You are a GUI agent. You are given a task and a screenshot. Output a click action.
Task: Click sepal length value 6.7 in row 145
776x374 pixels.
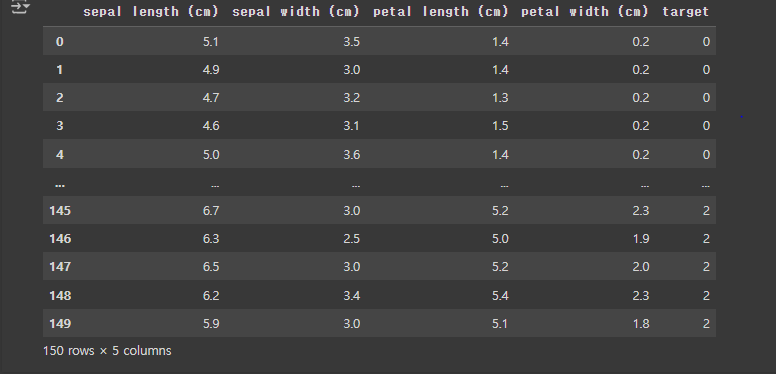click(211, 211)
